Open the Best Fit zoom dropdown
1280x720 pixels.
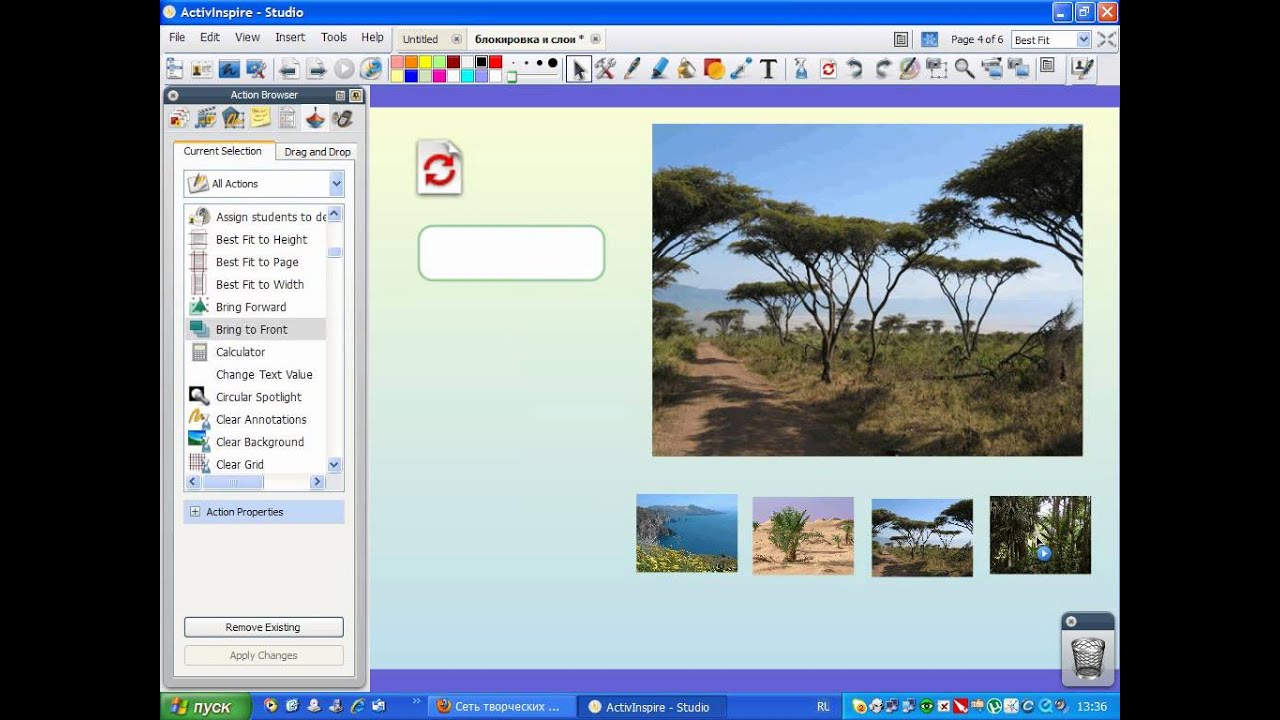click(1051, 40)
